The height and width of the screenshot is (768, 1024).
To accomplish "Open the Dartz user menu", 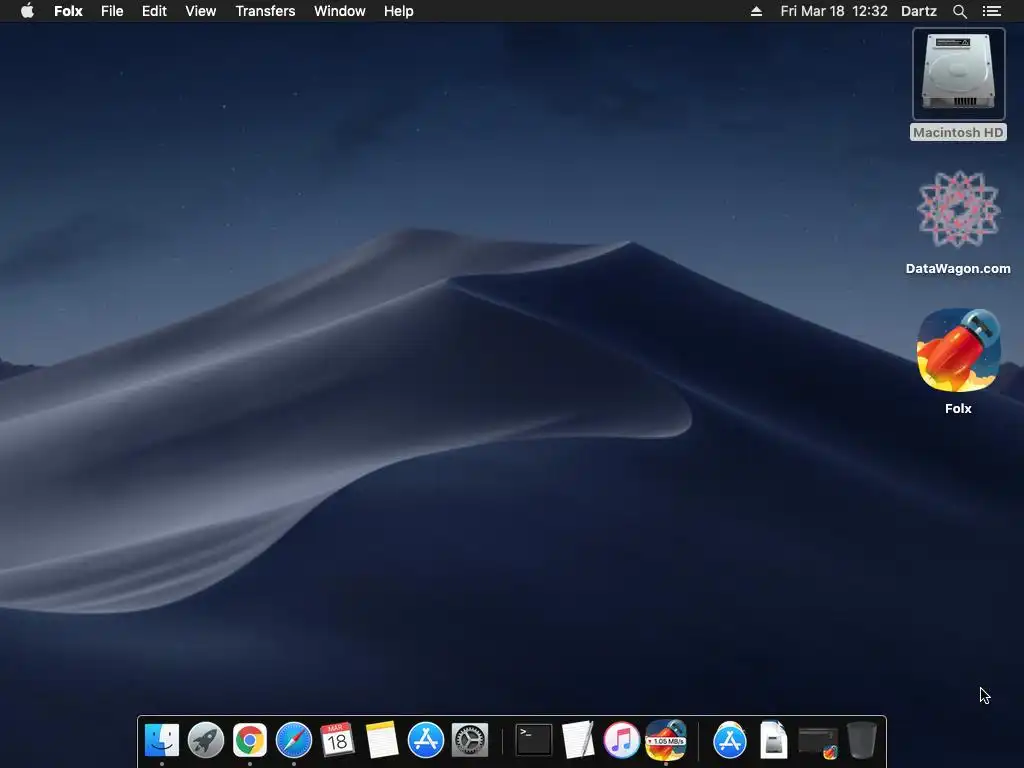I will point(919,11).
